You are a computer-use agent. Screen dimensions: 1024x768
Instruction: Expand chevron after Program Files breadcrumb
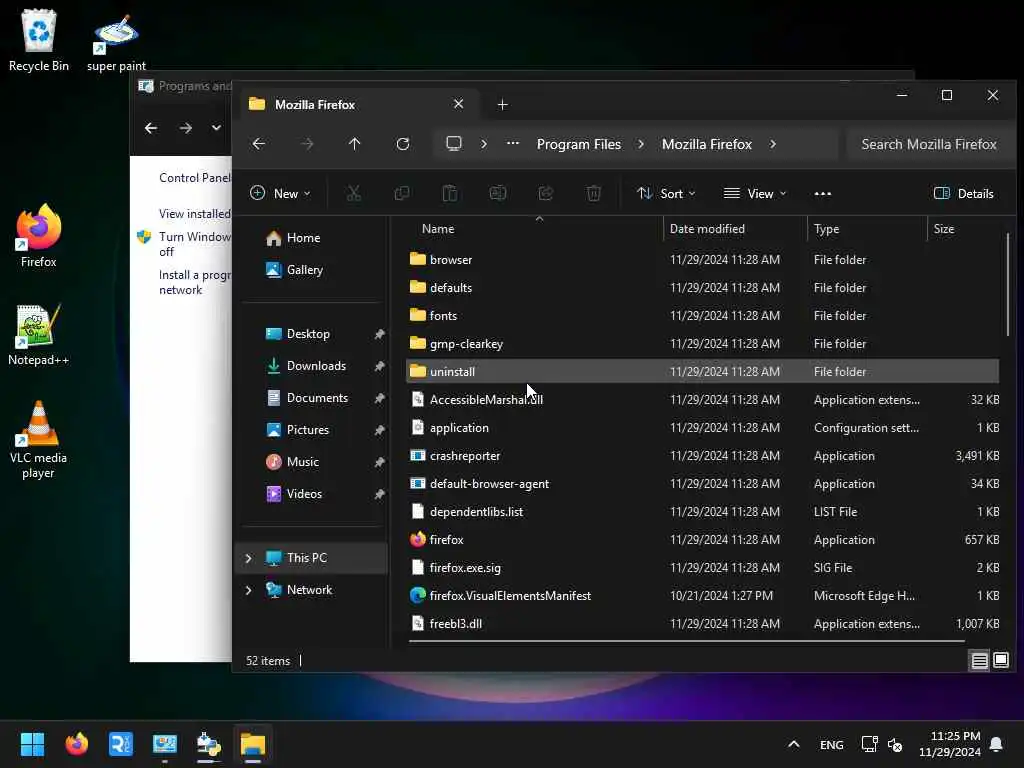point(641,144)
